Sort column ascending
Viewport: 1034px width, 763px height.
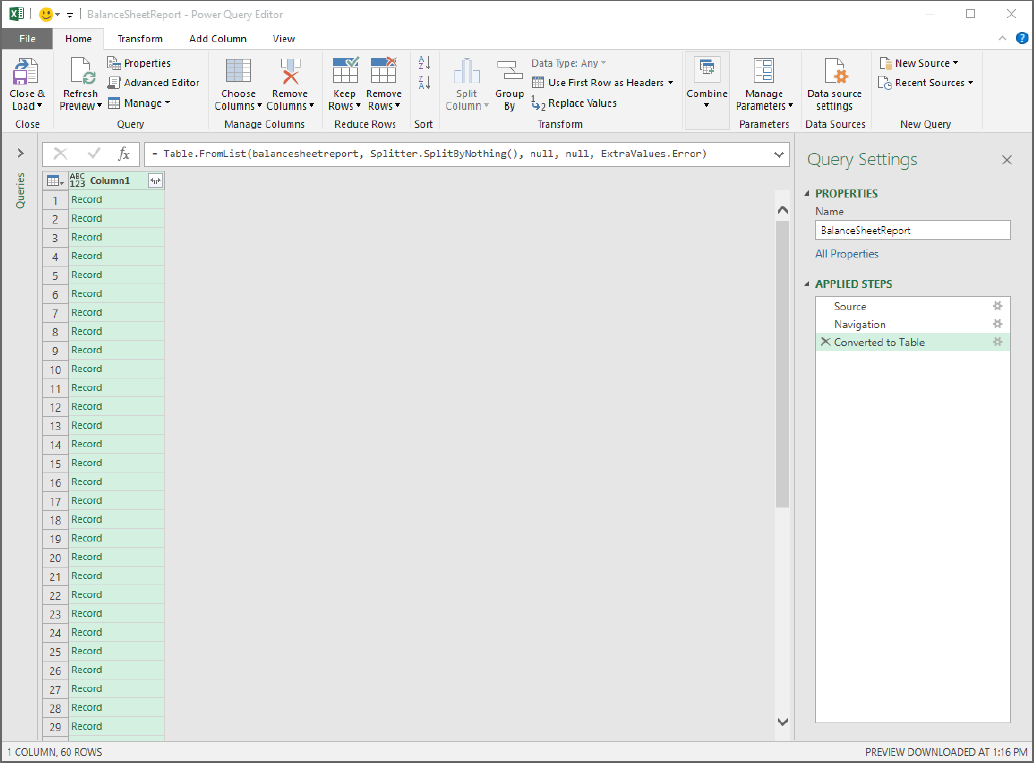pos(424,63)
